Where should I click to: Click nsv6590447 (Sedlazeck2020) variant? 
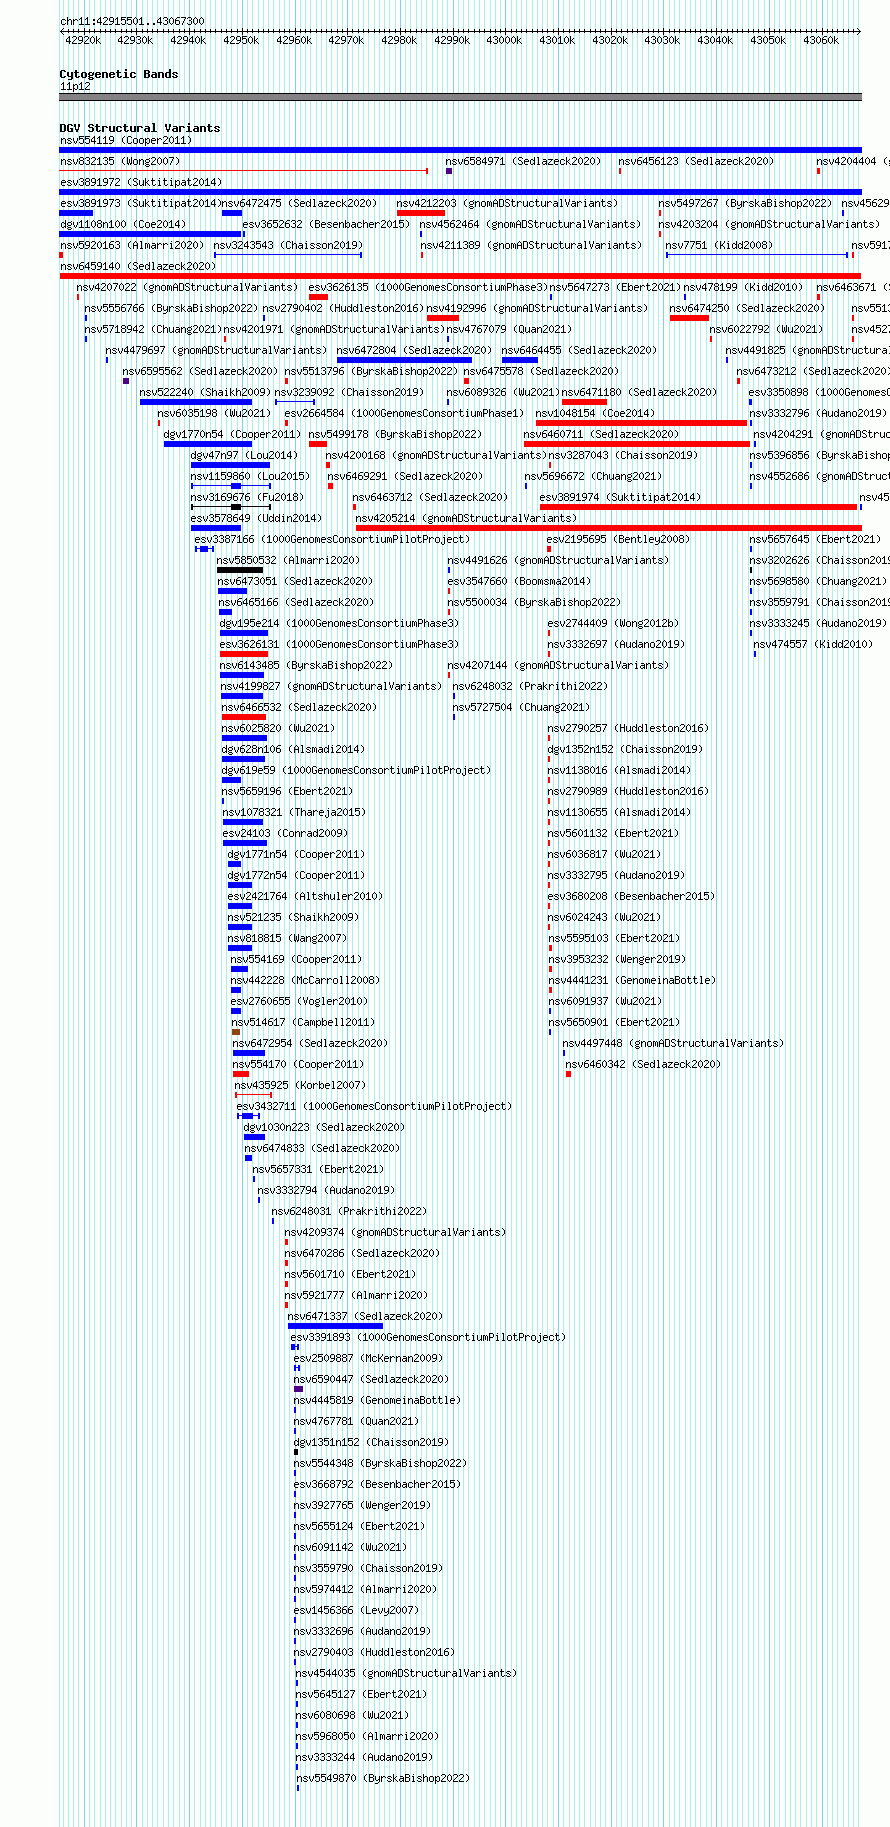point(371,1380)
